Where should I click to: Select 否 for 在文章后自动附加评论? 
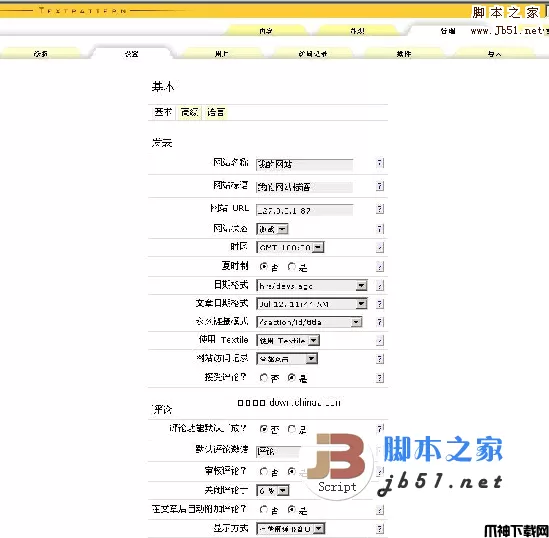[264, 510]
